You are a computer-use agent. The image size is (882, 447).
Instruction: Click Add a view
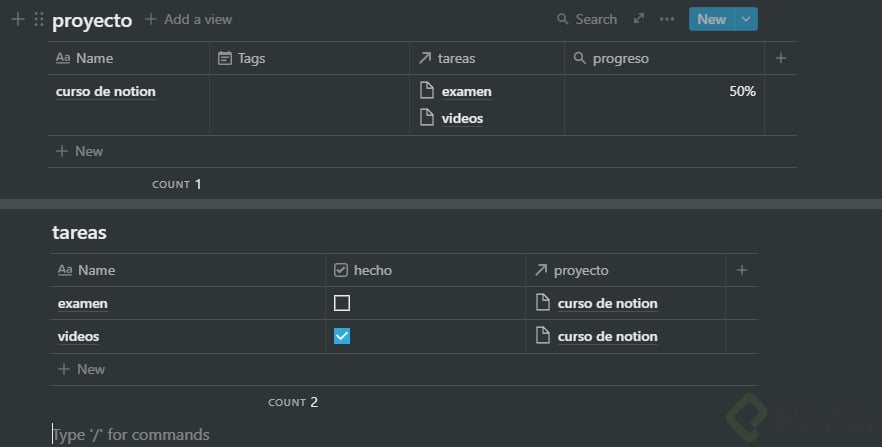pos(188,19)
